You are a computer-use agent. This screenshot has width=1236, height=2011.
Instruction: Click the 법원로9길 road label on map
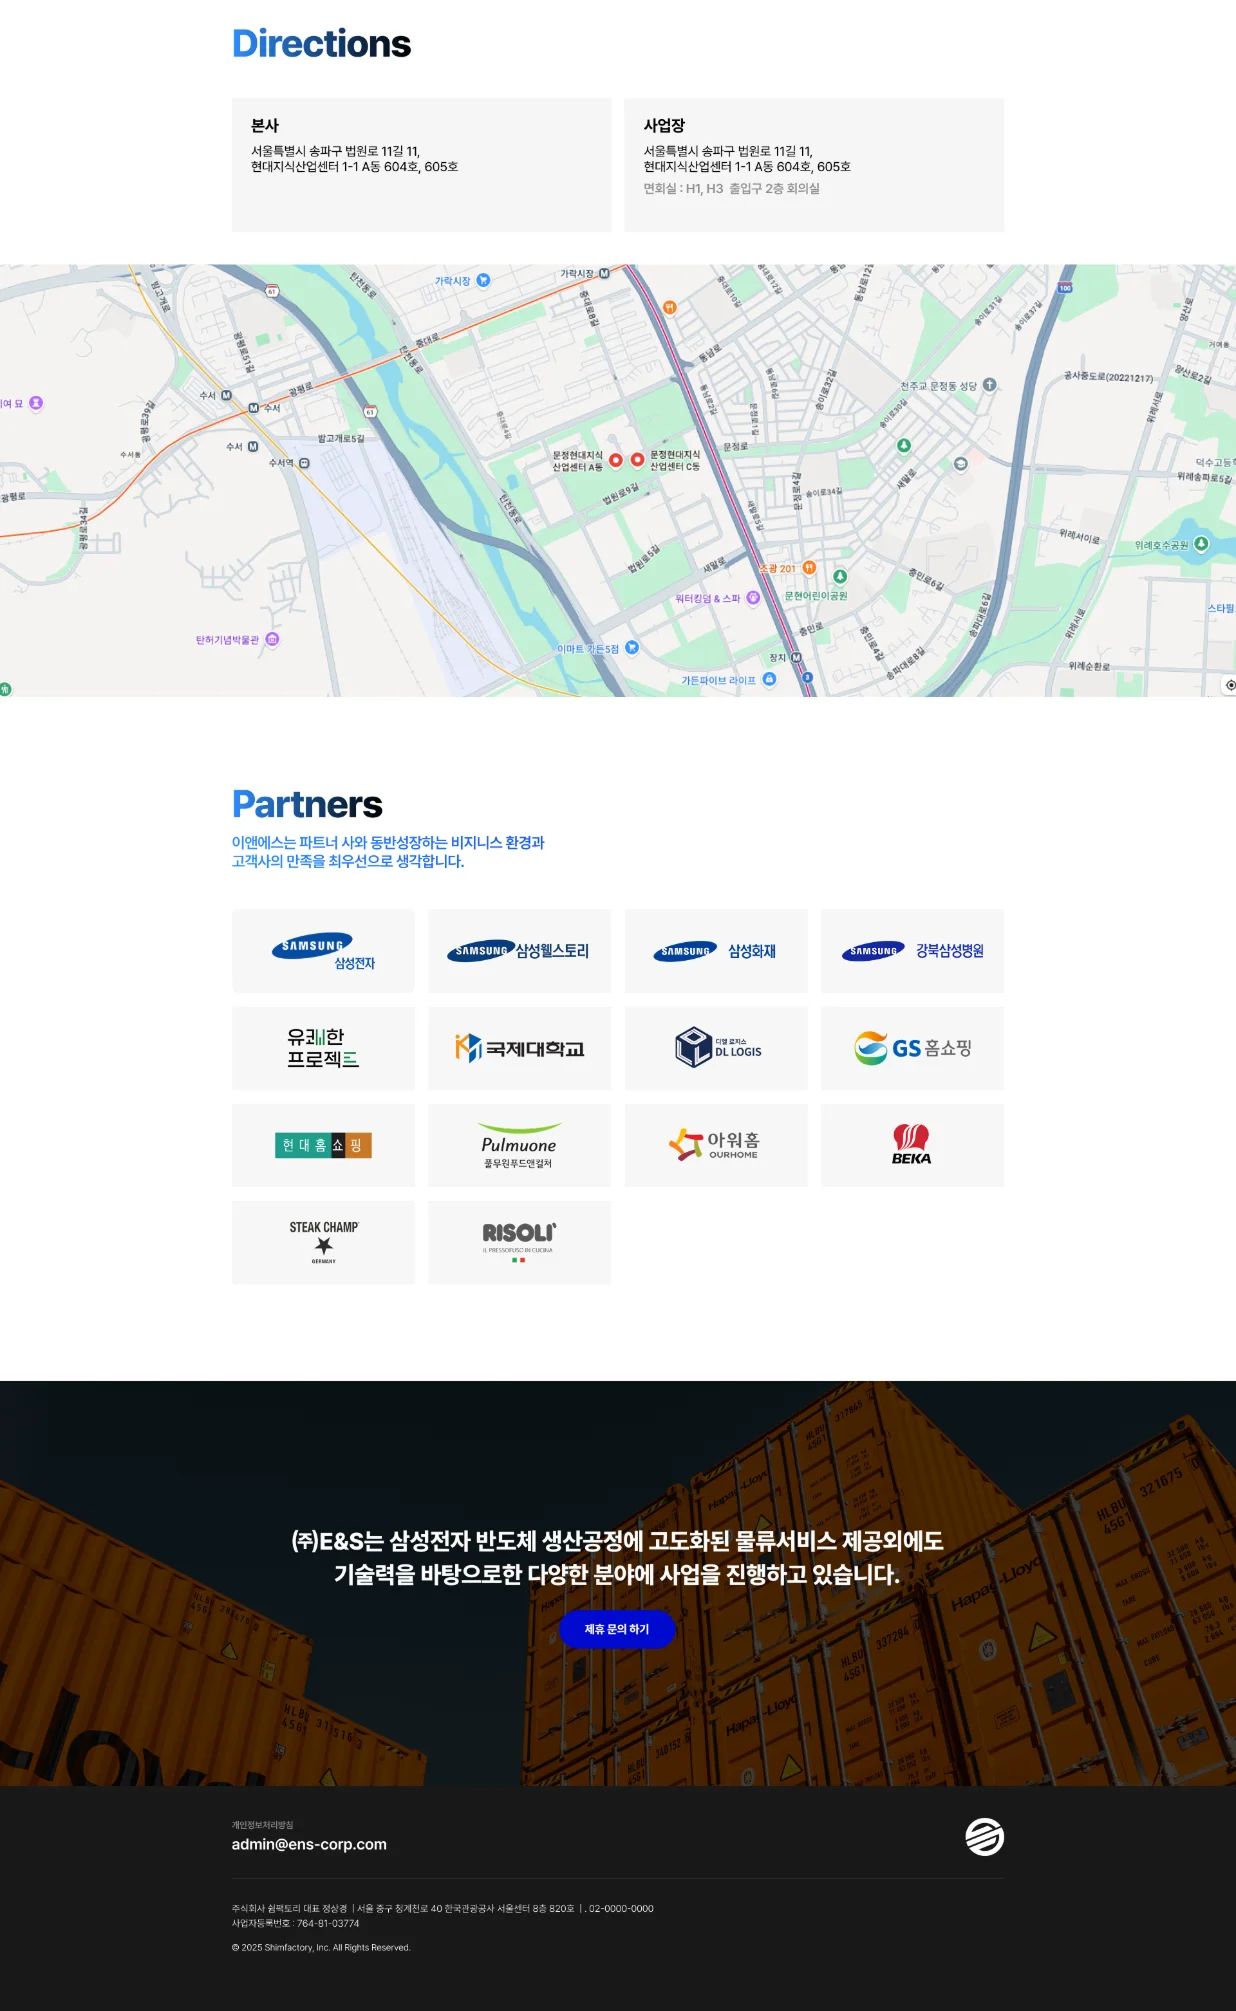click(620, 494)
